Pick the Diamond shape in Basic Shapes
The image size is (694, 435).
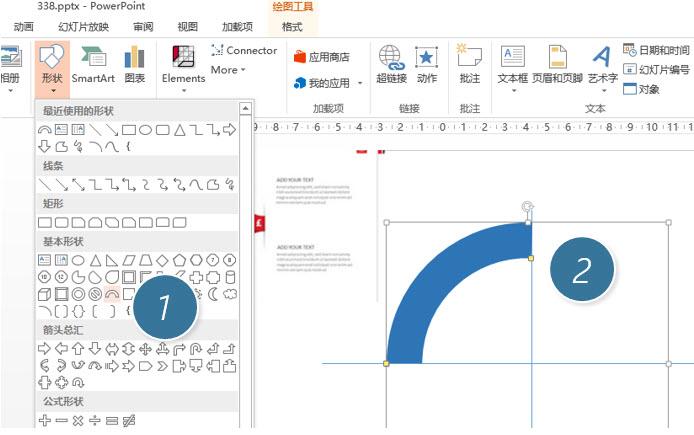162,261
